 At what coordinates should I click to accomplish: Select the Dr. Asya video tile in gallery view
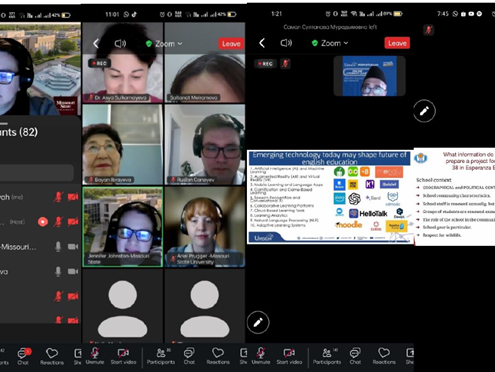pos(123,62)
